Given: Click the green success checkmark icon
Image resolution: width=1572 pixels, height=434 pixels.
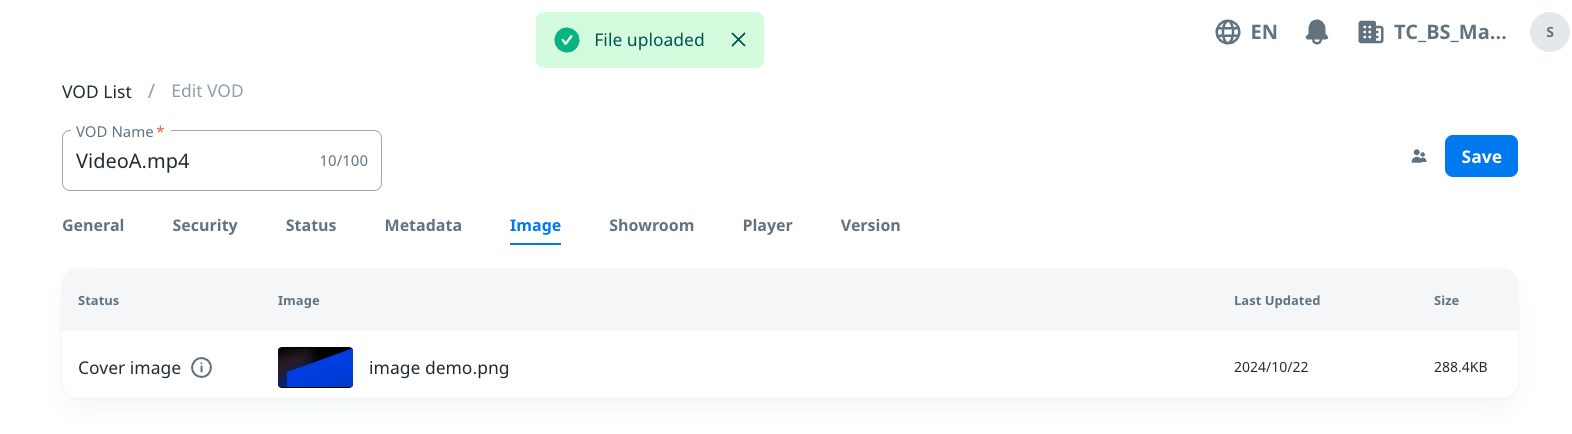Looking at the screenshot, I should tap(567, 40).
